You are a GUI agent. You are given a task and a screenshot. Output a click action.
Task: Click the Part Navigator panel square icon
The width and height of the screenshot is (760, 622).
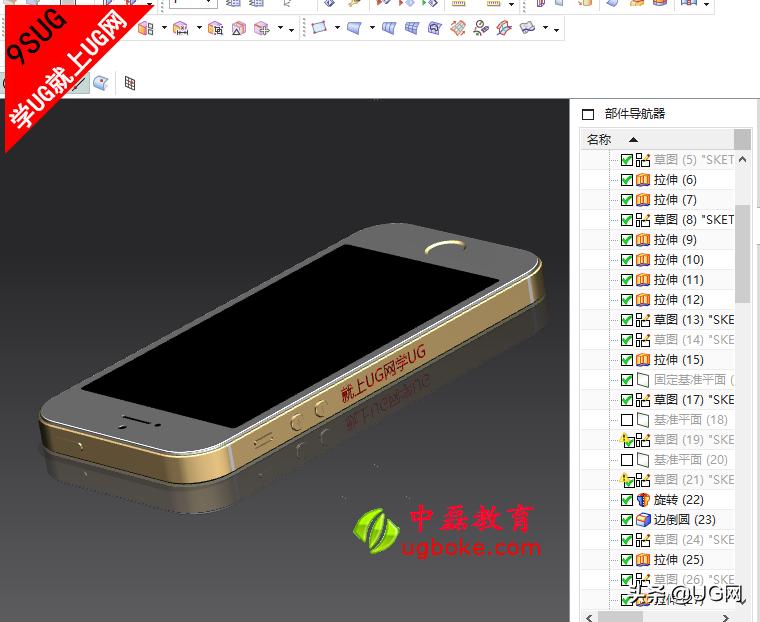(587, 114)
